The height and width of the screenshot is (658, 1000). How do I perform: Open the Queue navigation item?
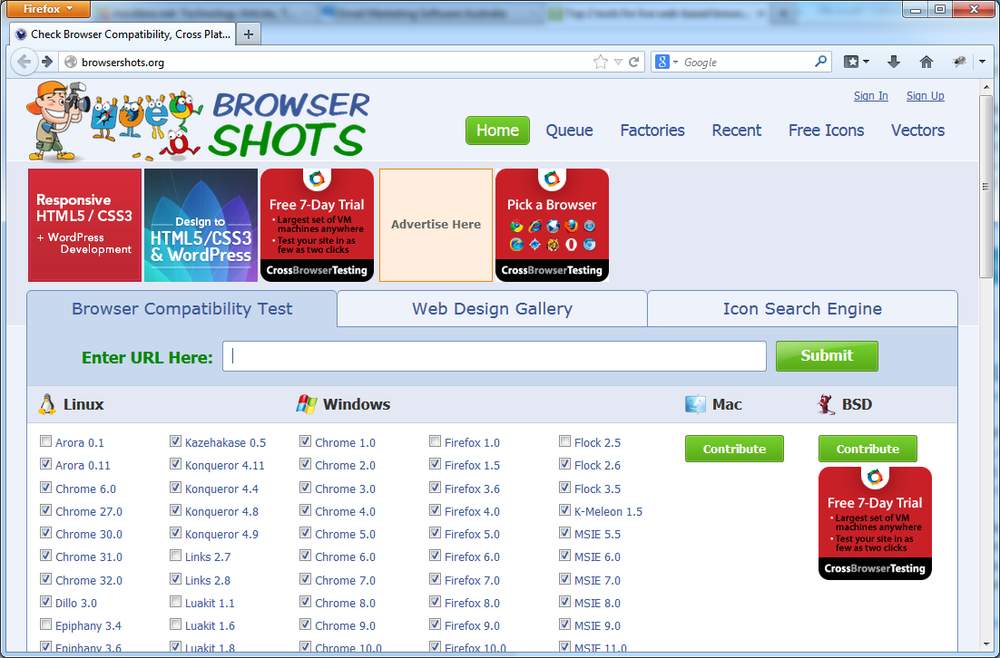point(569,130)
